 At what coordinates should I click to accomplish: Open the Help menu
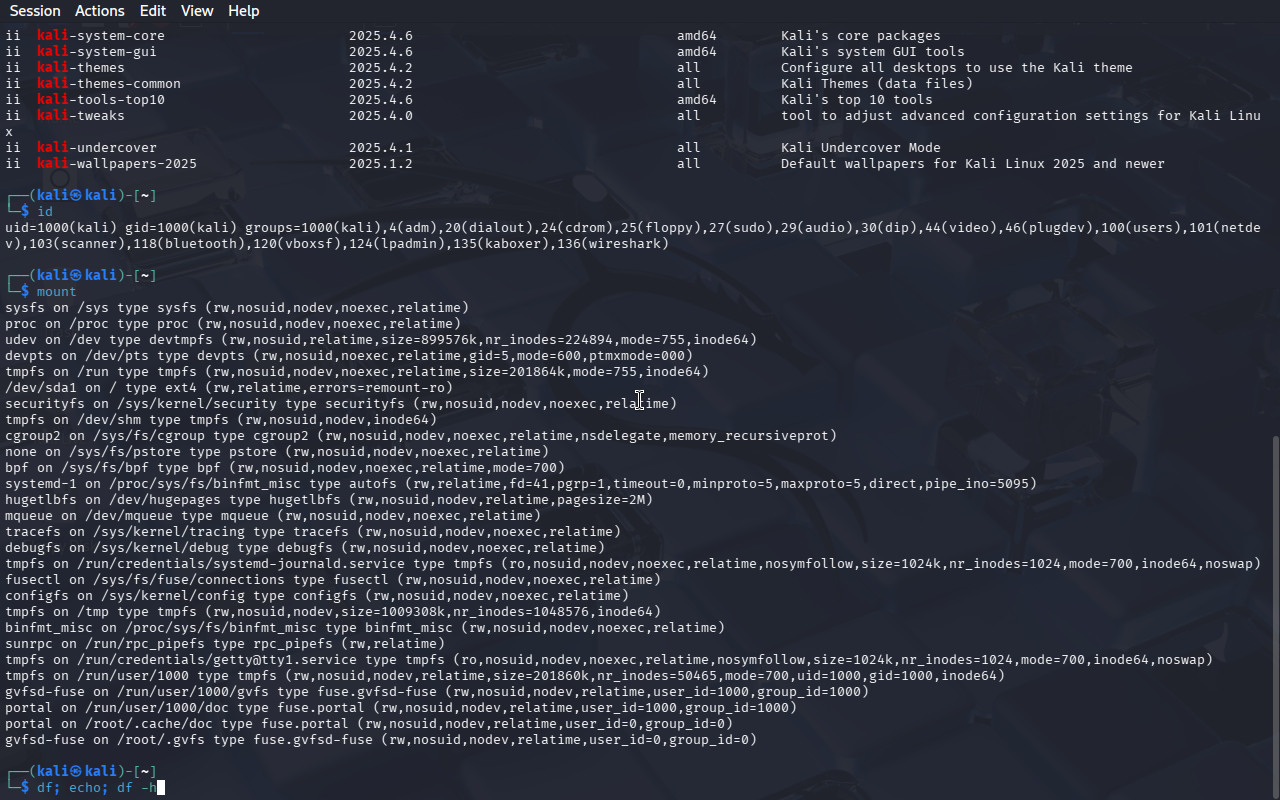243,11
